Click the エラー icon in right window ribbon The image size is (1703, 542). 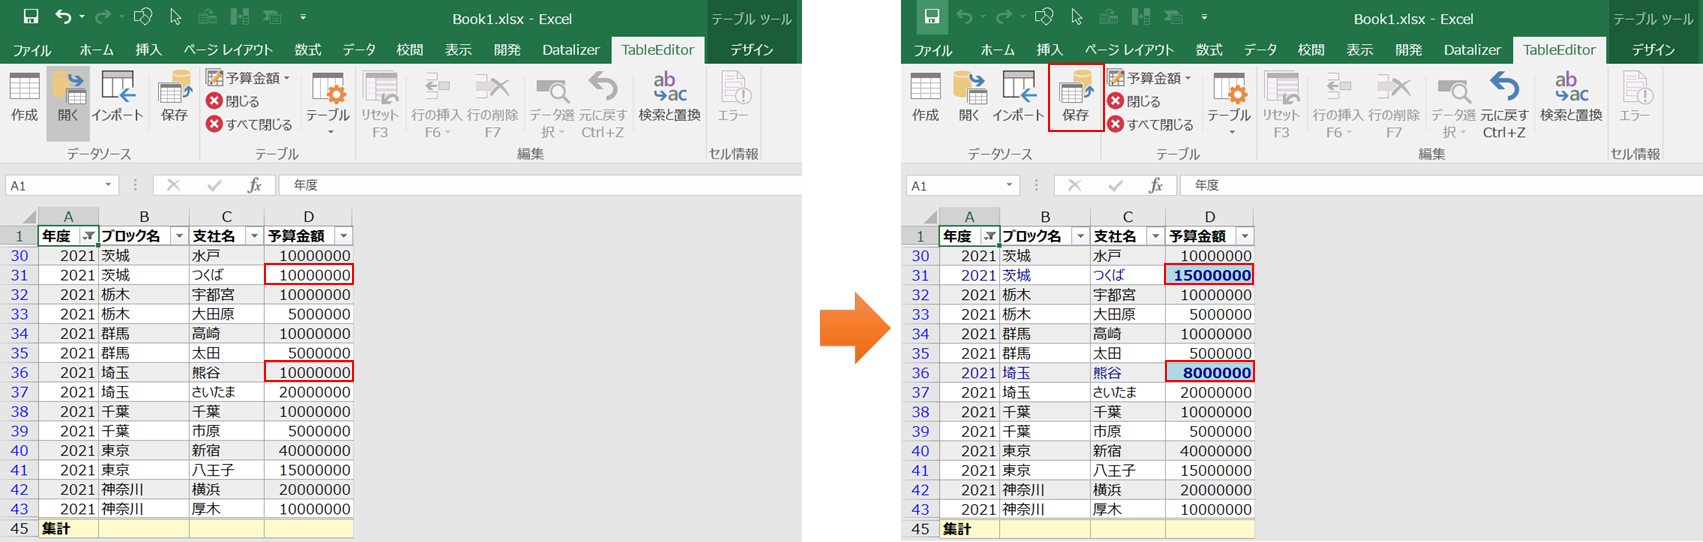click(1634, 97)
